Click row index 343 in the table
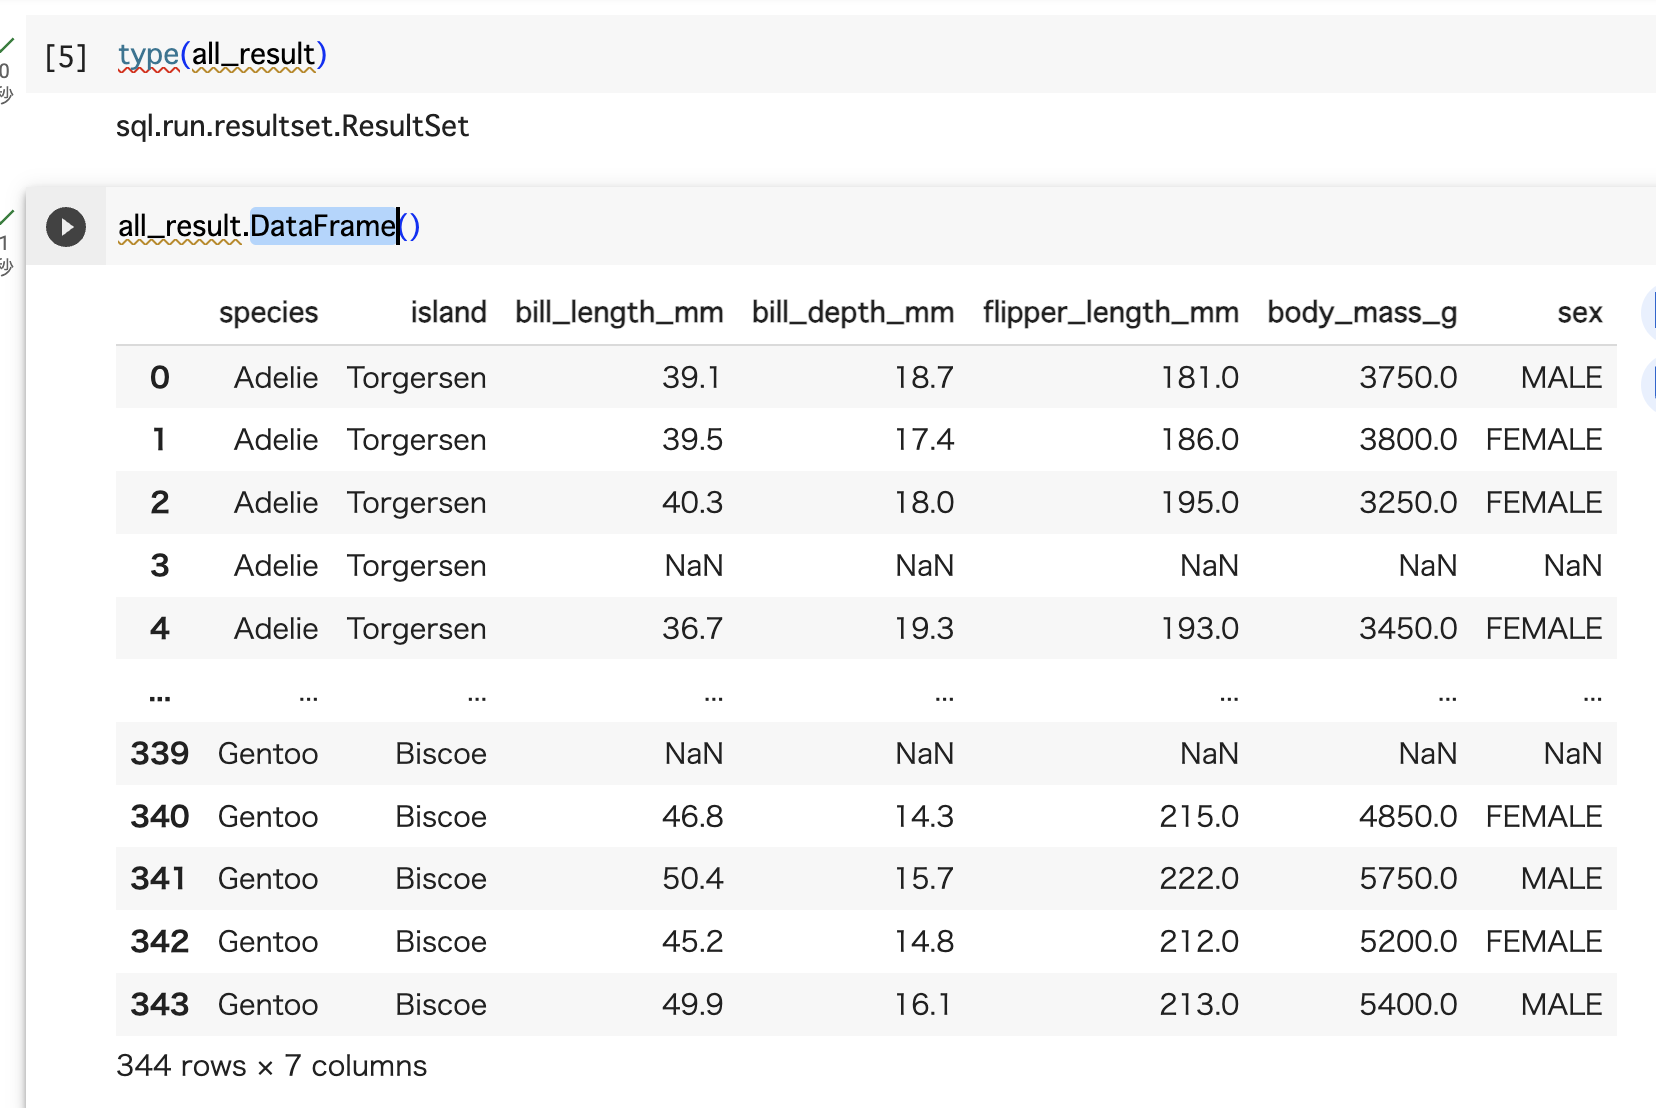This screenshot has width=1656, height=1108. [x=159, y=1004]
